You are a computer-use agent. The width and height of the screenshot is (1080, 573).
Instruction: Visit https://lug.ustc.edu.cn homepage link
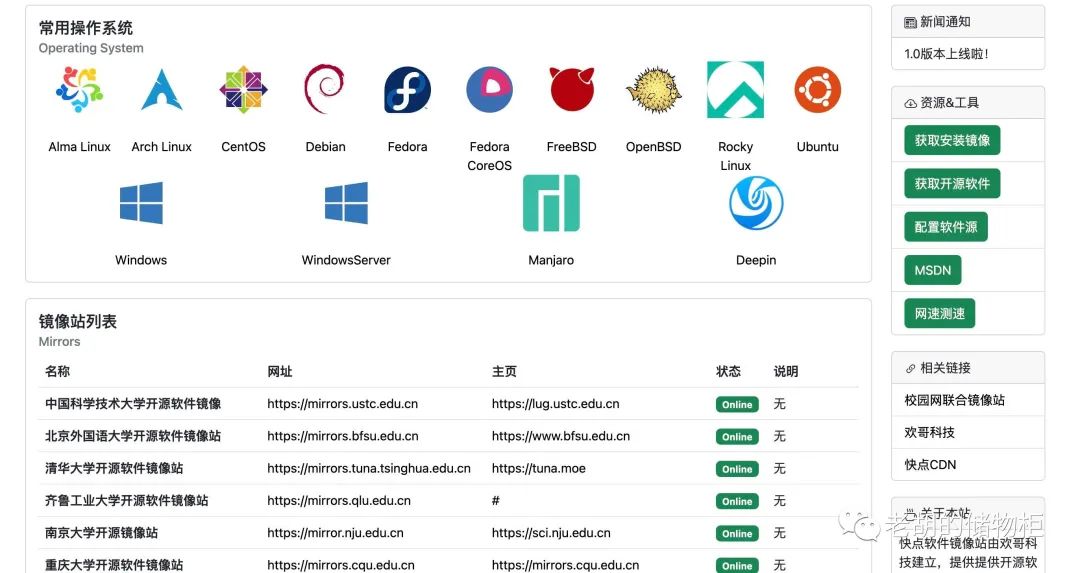click(555, 404)
